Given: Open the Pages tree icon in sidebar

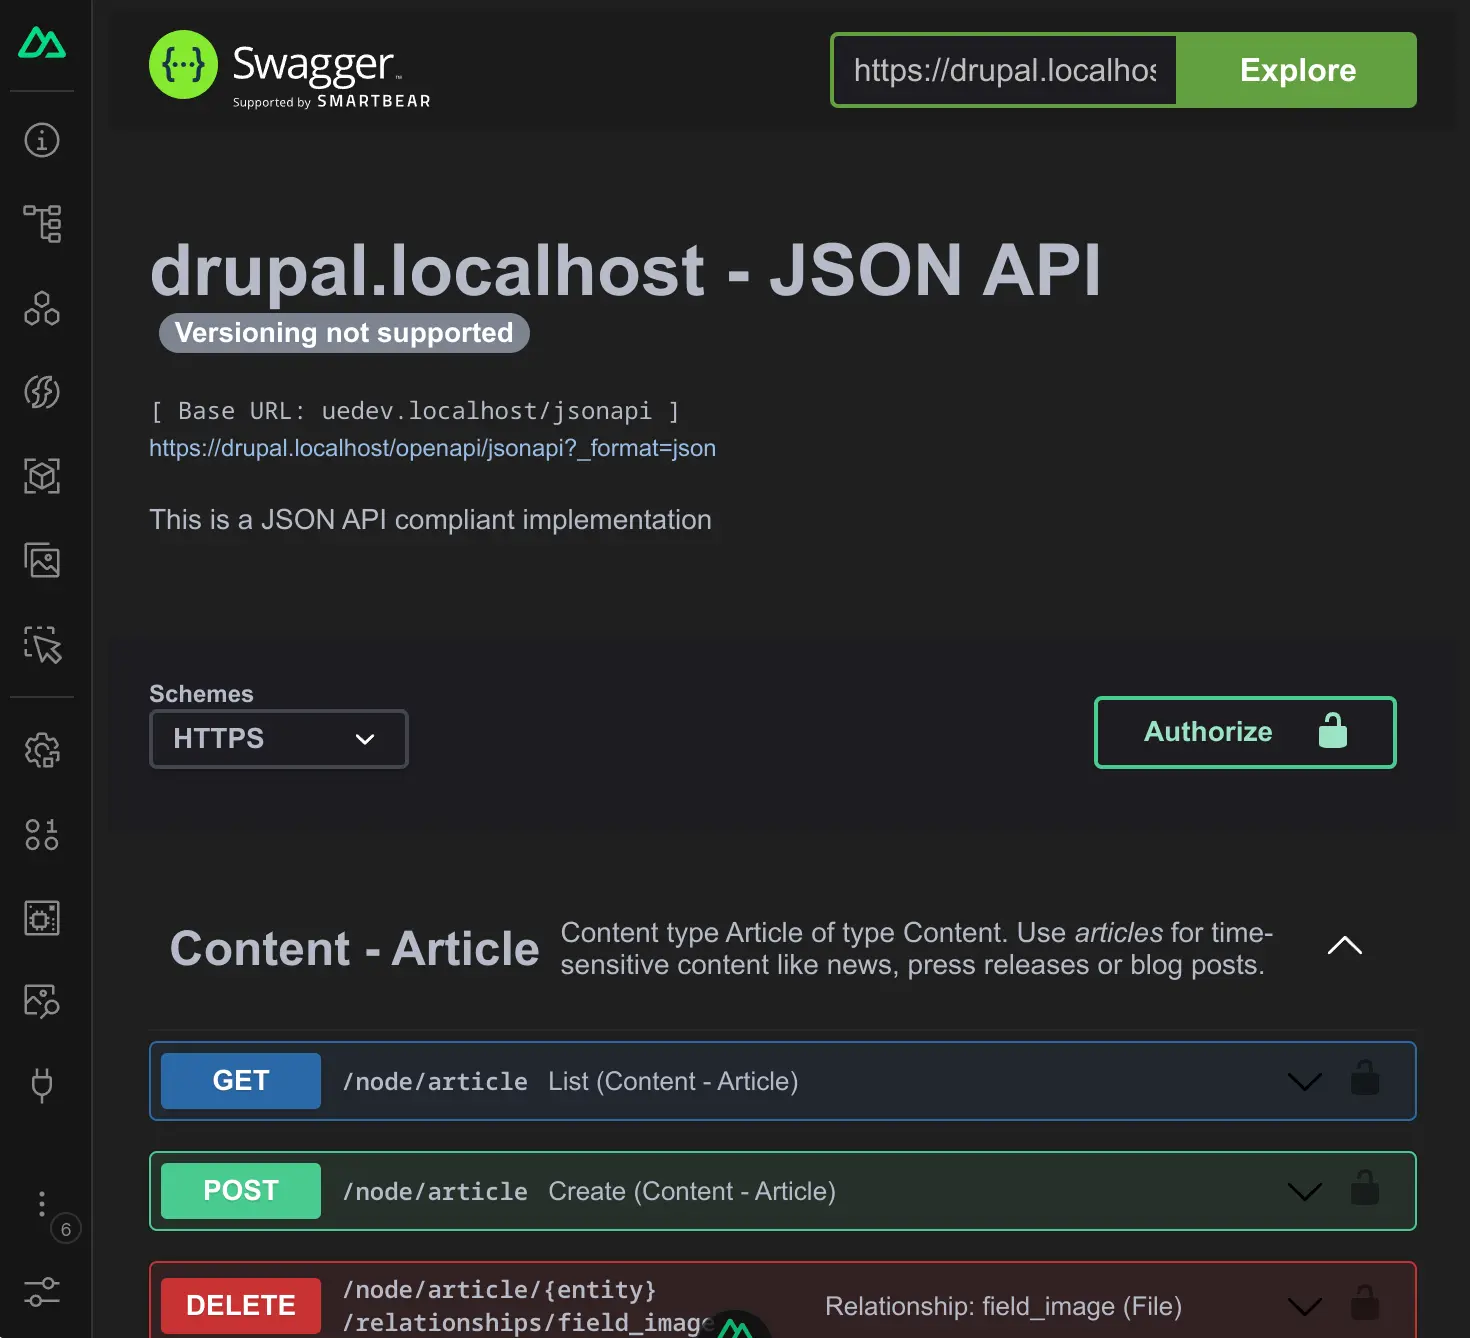Looking at the screenshot, I should pyautogui.click(x=42, y=224).
